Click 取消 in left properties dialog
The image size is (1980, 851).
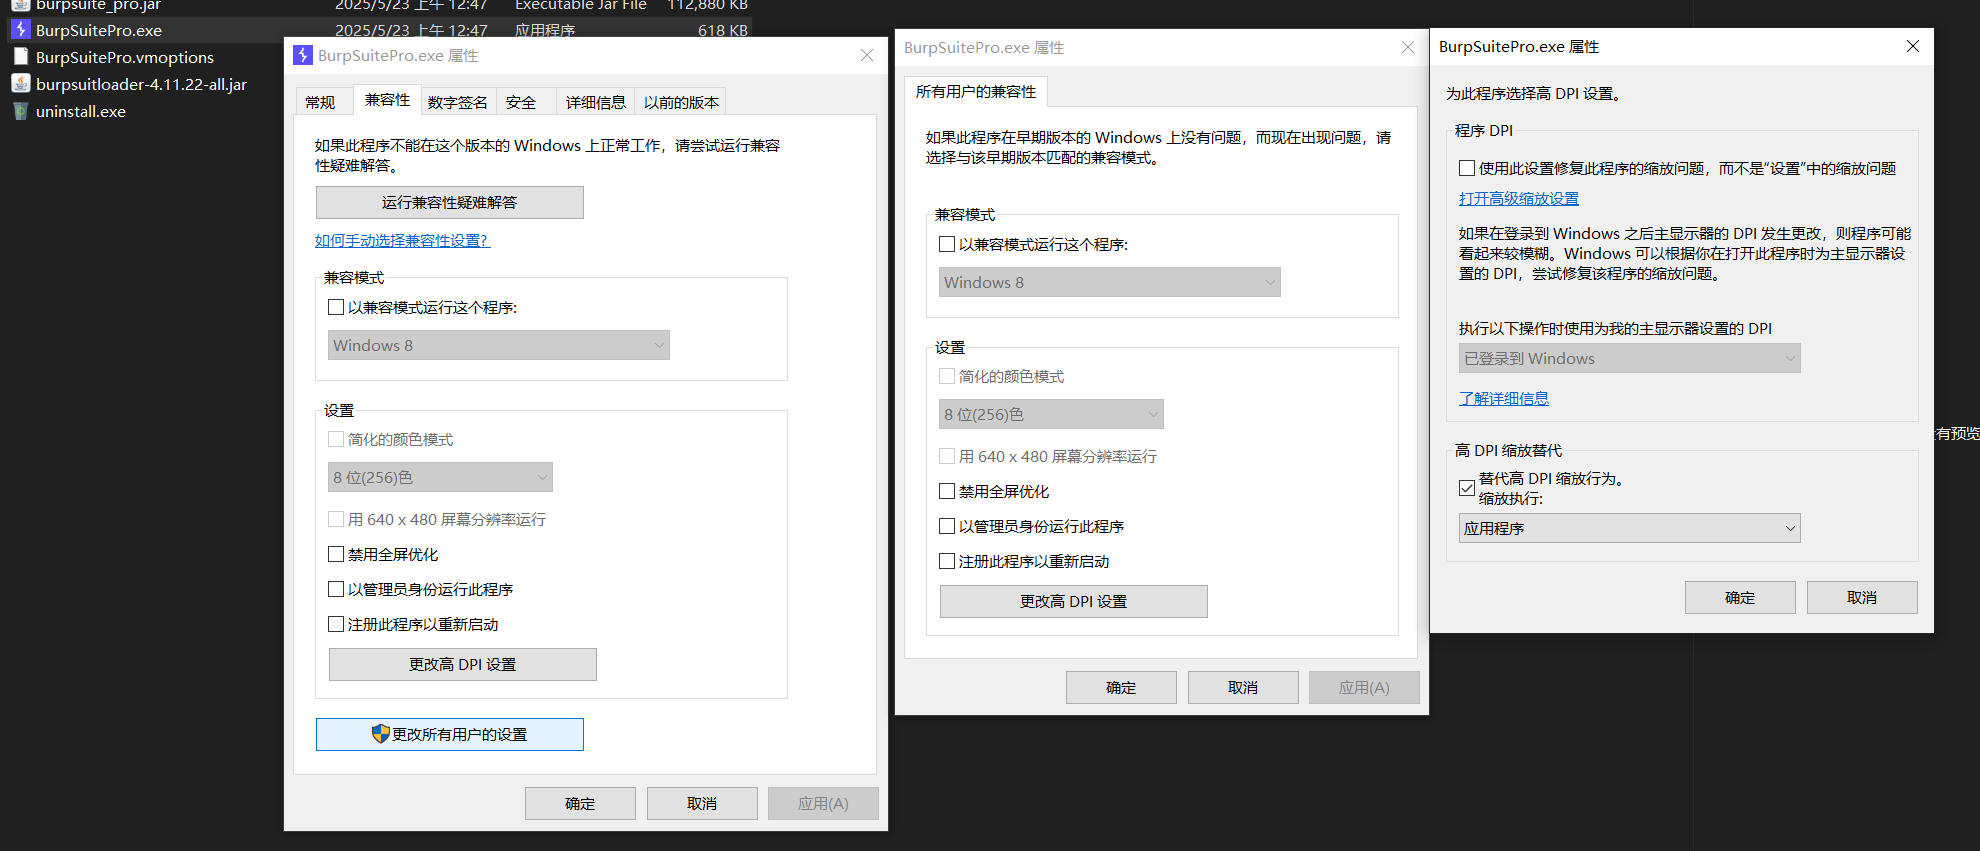click(702, 803)
